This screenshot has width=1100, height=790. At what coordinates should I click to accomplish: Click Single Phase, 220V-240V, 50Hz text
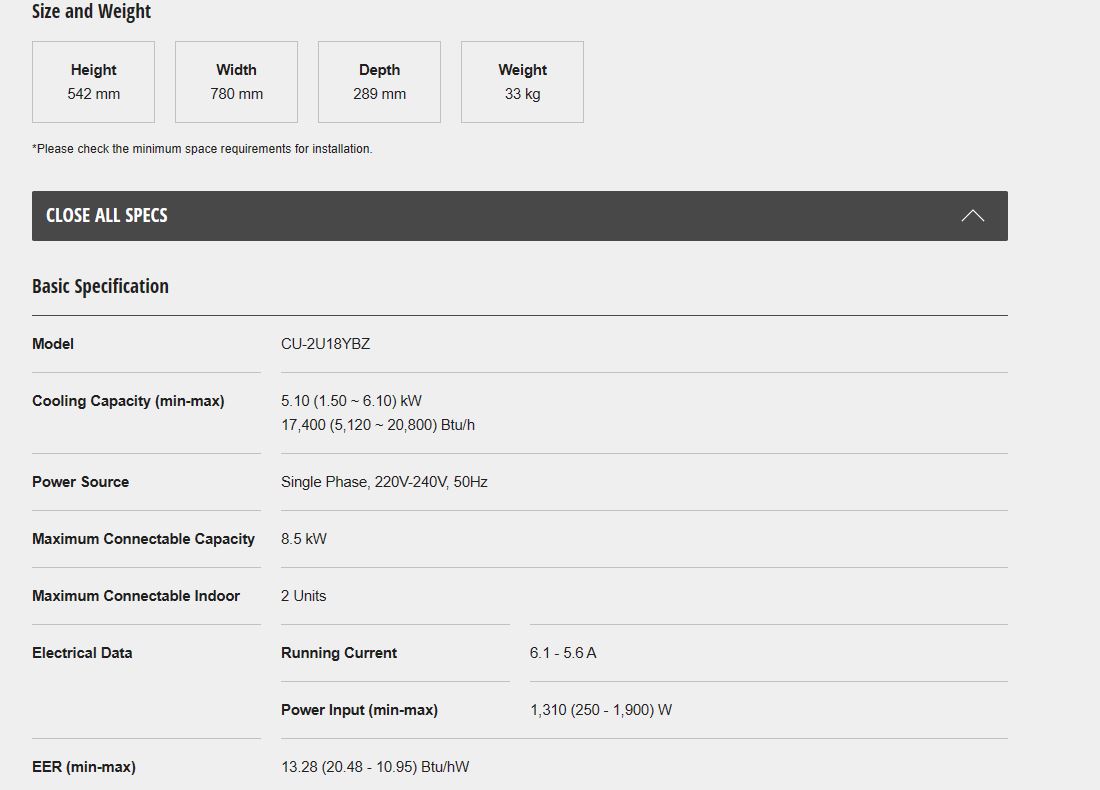[384, 482]
